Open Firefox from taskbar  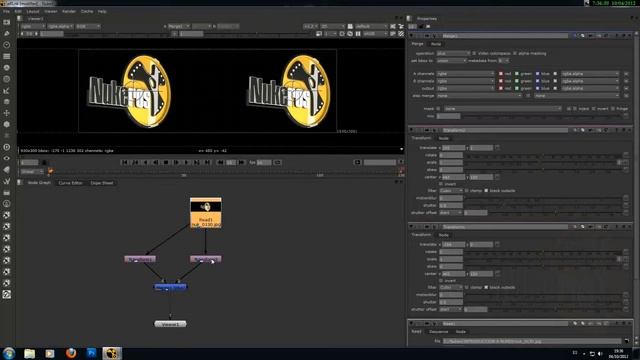(x=71, y=353)
